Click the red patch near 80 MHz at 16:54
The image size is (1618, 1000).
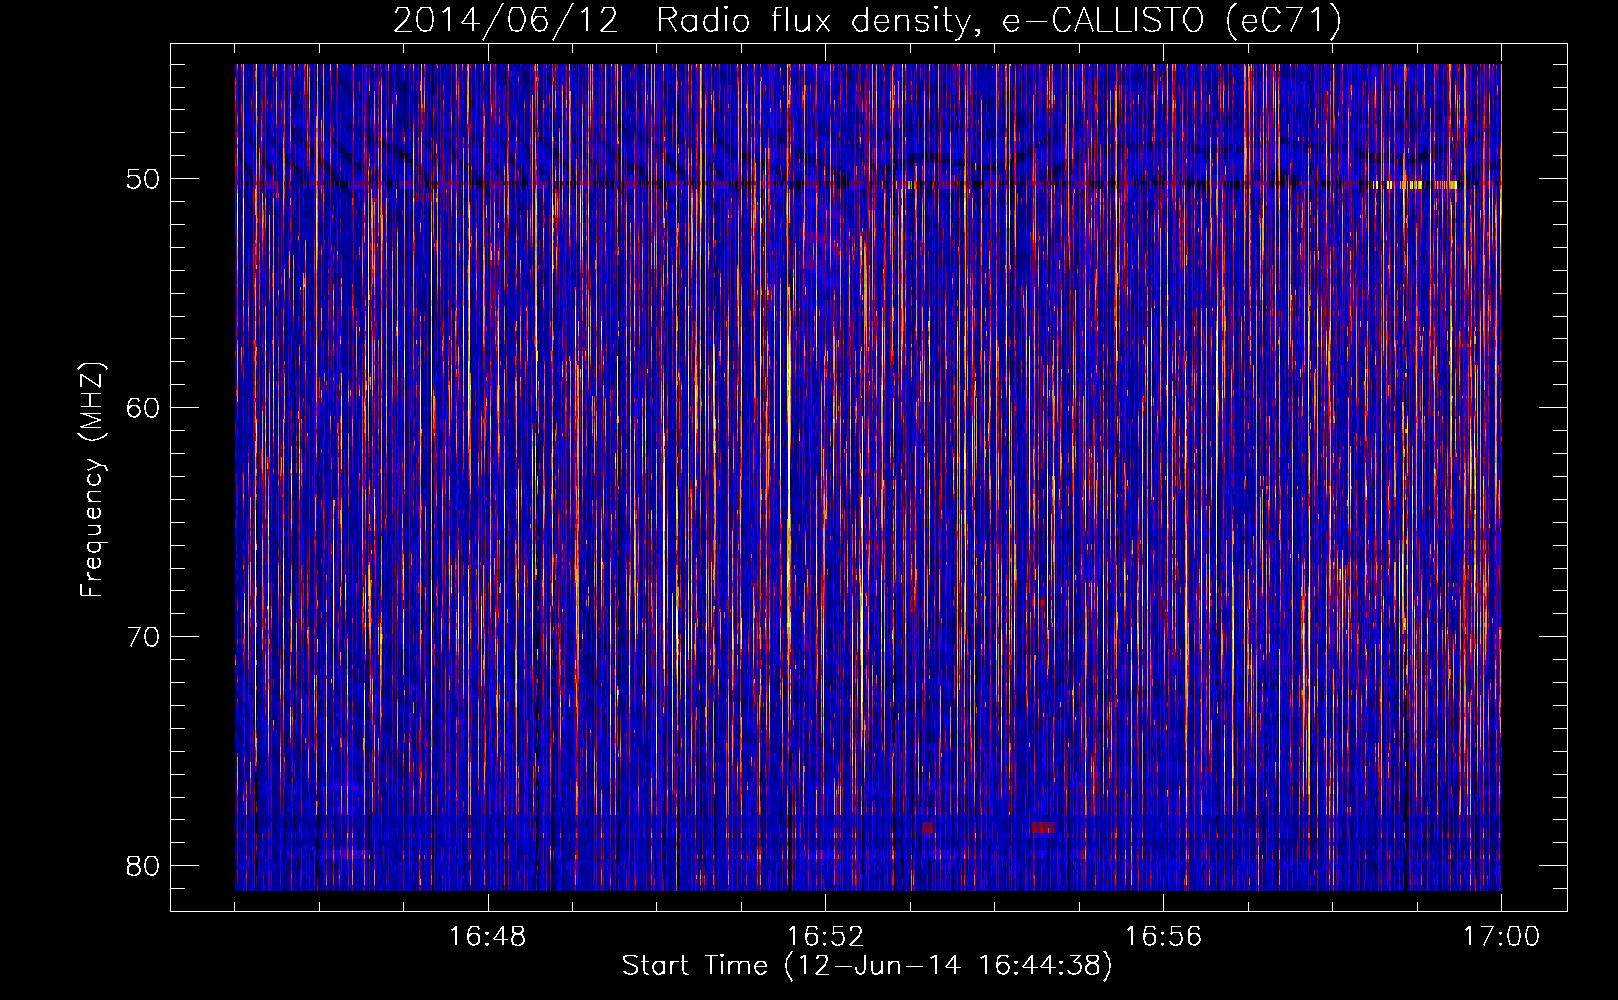pyautogui.click(x=1043, y=828)
